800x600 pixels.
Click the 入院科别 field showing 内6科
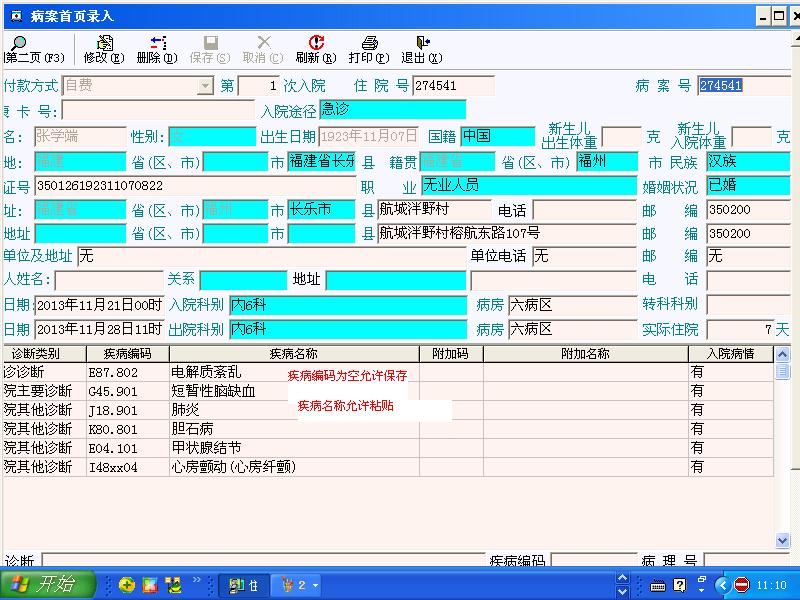click(348, 305)
